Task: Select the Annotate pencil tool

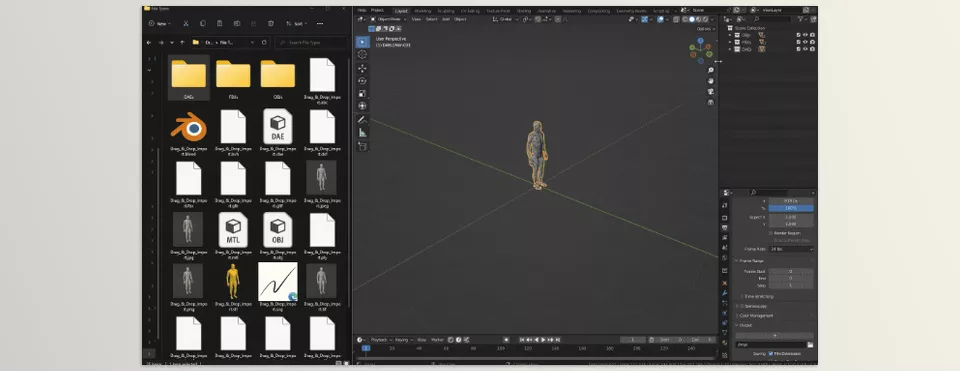Action: pyautogui.click(x=362, y=120)
